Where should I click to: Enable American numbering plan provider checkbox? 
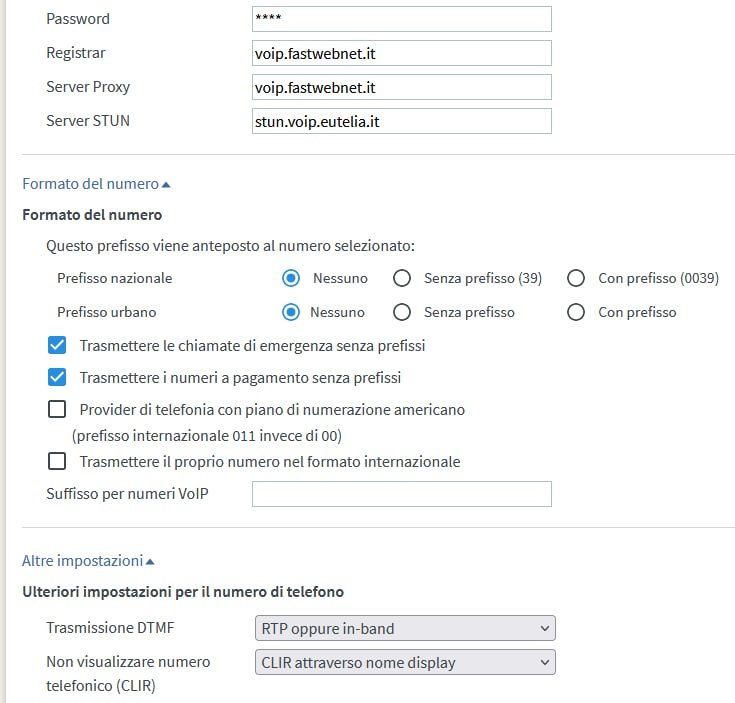[57, 409]
